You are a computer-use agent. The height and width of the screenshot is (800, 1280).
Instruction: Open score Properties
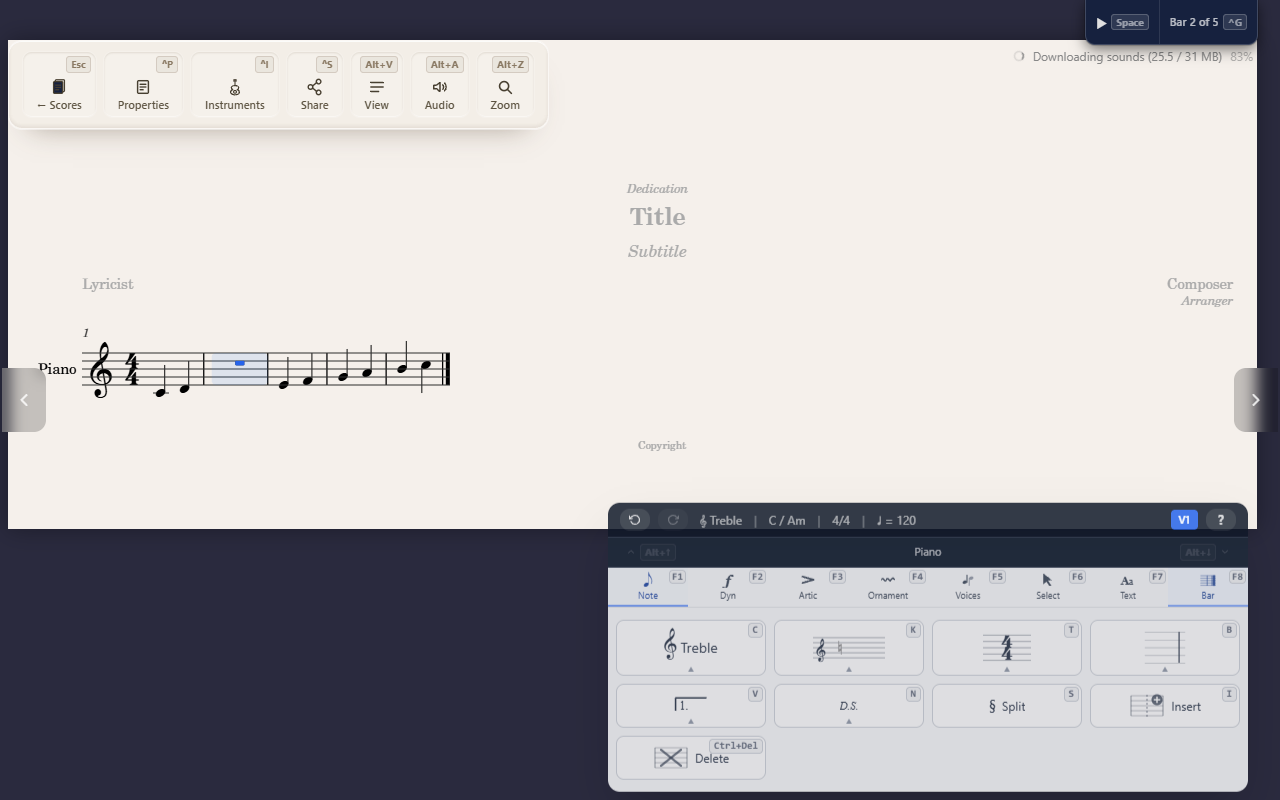143,86
